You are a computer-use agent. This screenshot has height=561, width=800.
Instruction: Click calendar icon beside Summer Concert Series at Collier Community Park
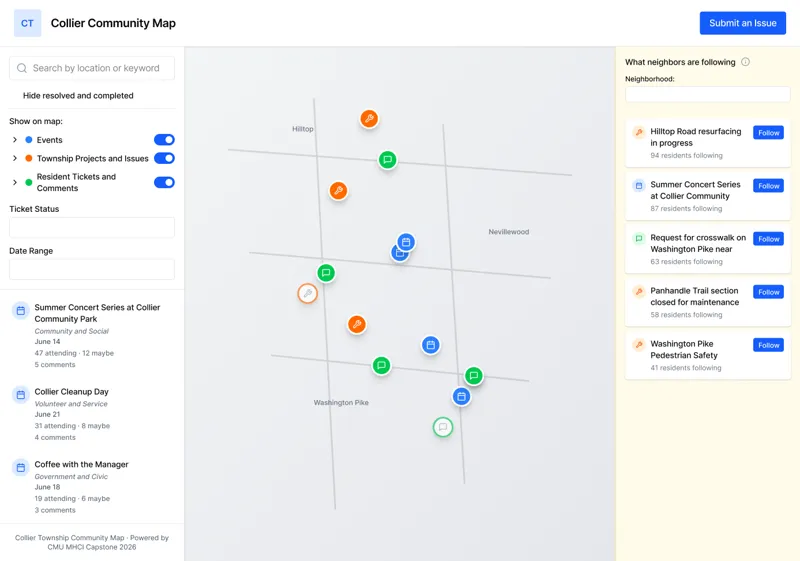point(21,311)
